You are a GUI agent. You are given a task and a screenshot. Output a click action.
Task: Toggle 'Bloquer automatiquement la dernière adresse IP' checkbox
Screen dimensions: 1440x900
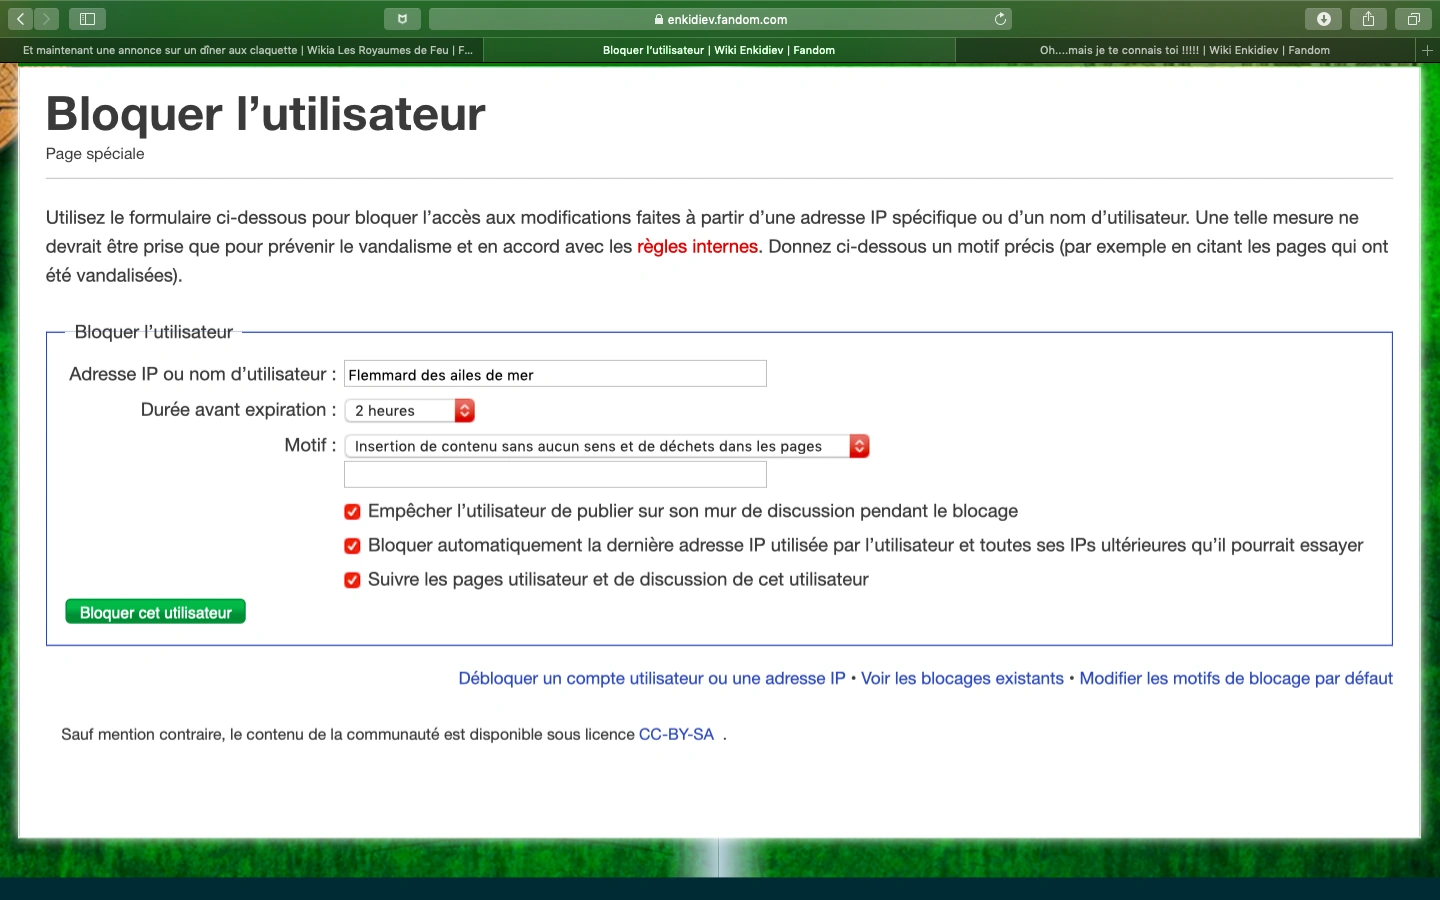(352, 546)
